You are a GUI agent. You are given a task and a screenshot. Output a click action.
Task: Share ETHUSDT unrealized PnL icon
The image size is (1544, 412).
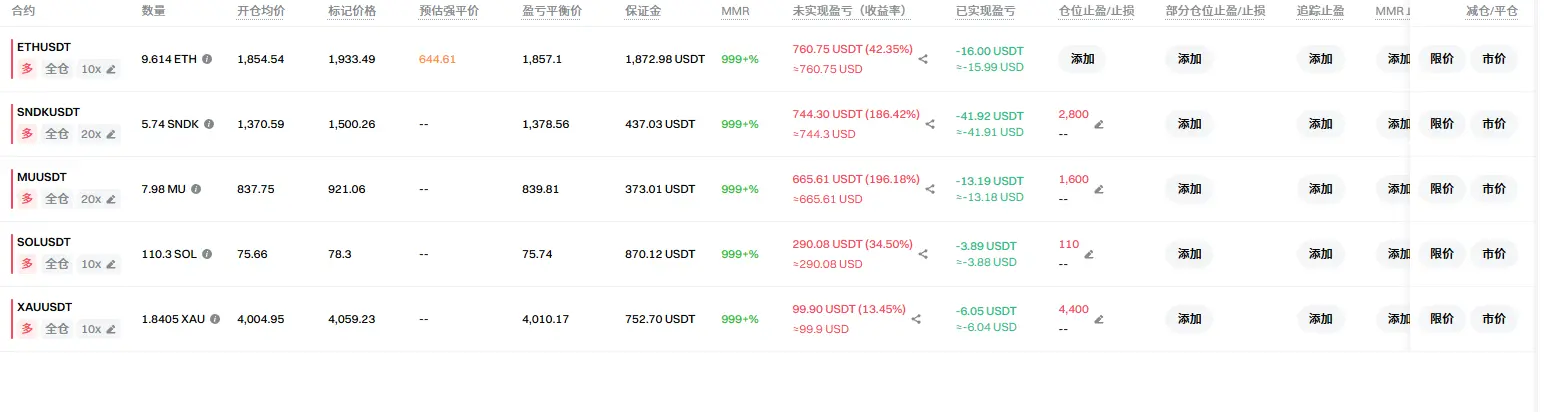pyautogui.click(x=923, y=59)
